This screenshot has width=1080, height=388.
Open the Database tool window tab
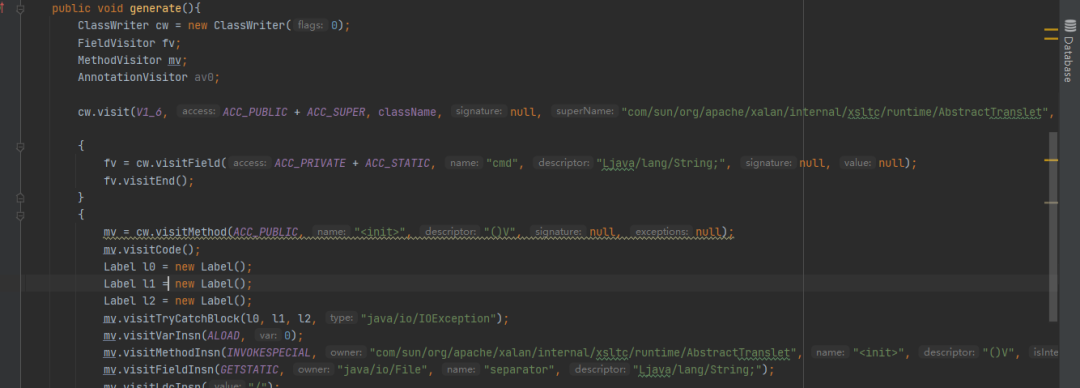click(1068, 52)
